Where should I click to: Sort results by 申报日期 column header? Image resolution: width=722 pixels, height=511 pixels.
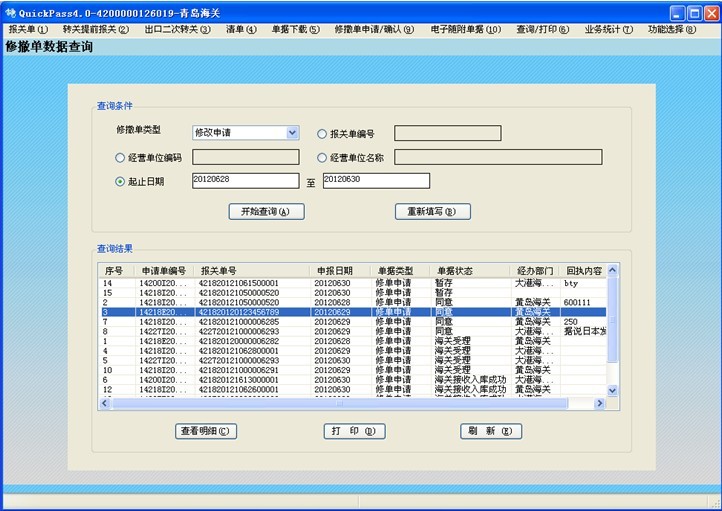(x=334, y=271)
